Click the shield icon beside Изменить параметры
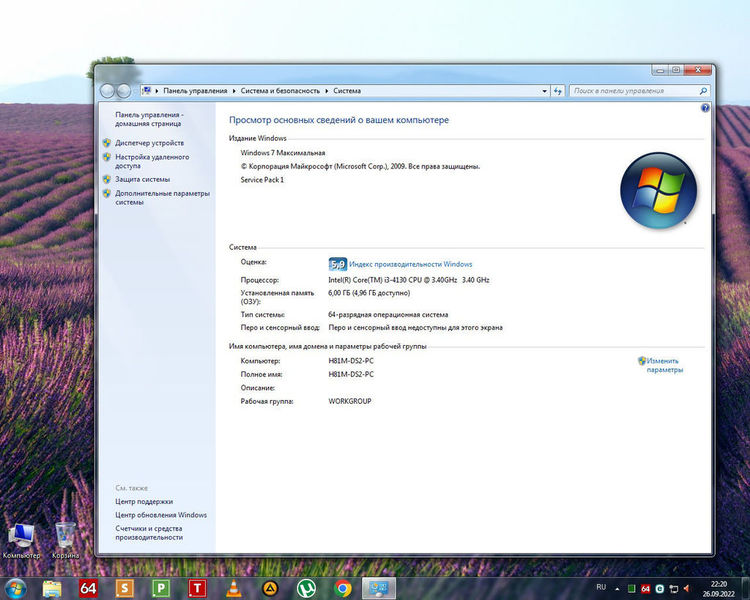 [642, 361]
